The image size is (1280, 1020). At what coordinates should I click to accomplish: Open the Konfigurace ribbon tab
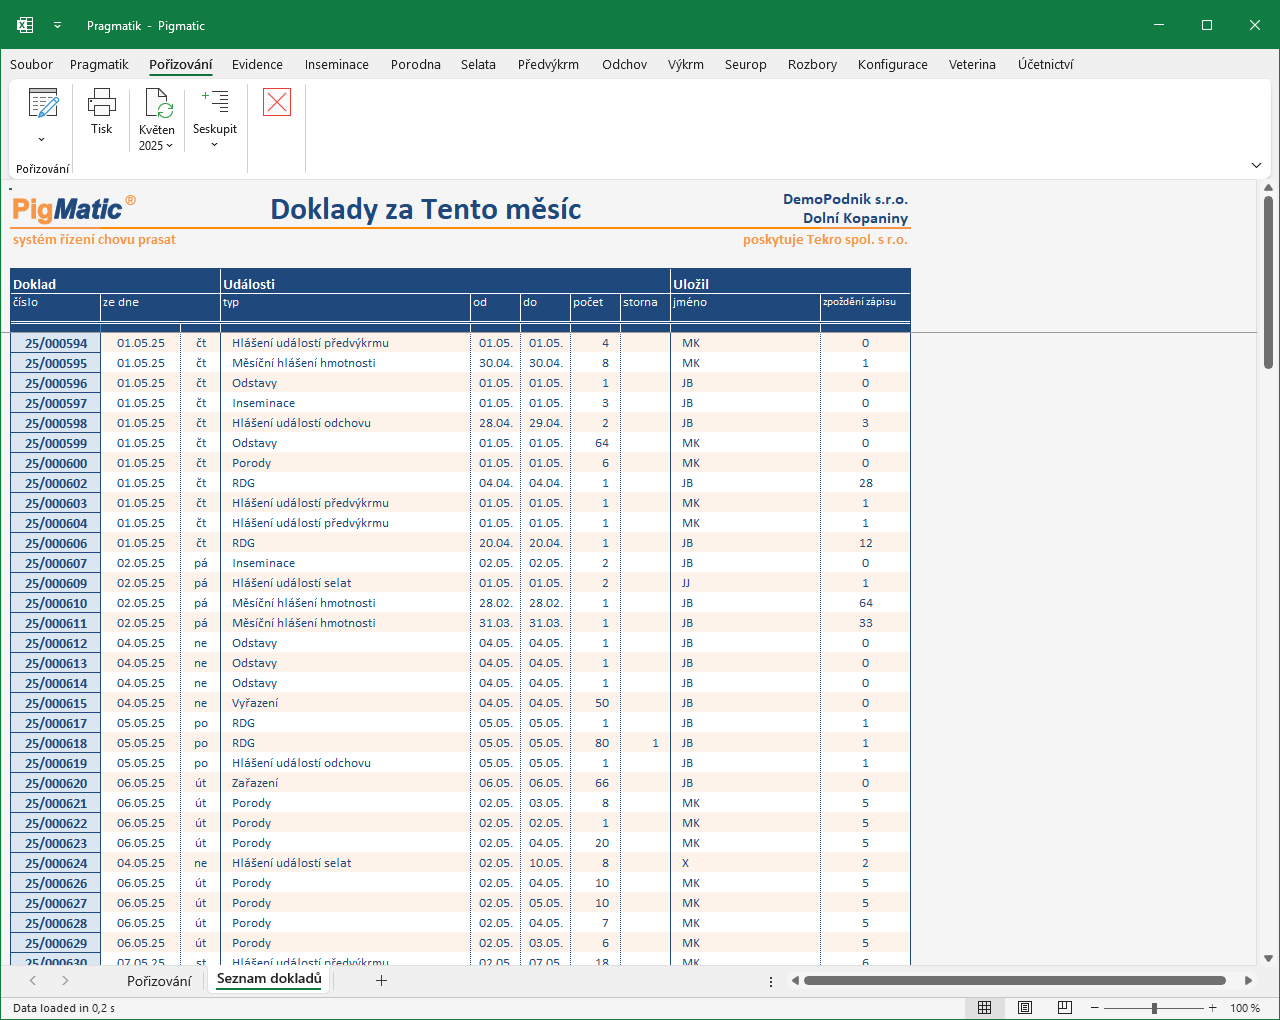(x=893, y=65)
